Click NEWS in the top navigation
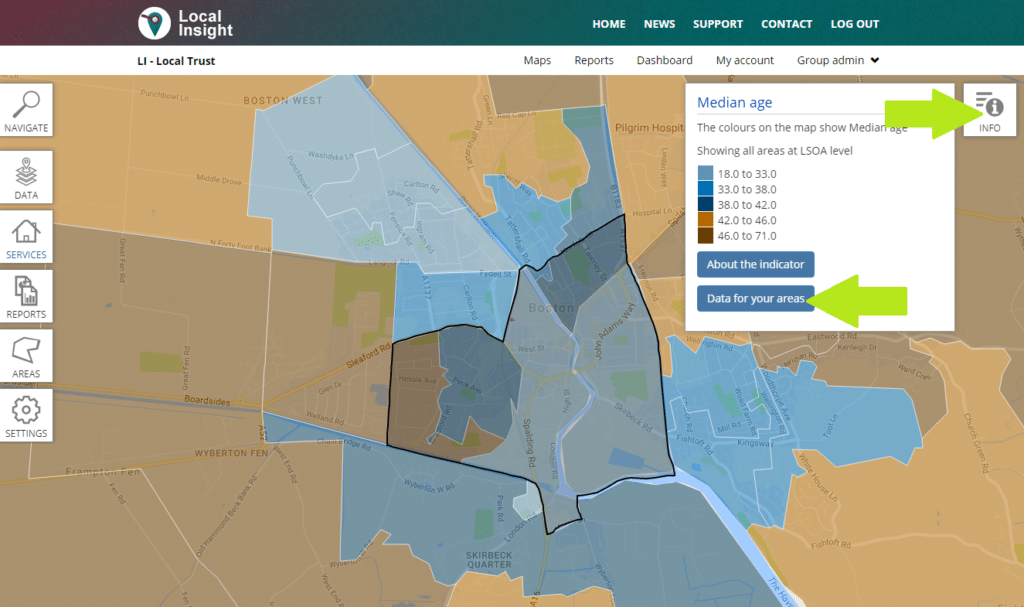The width and height of the screenshot is (1024, 607). point(659,23)
